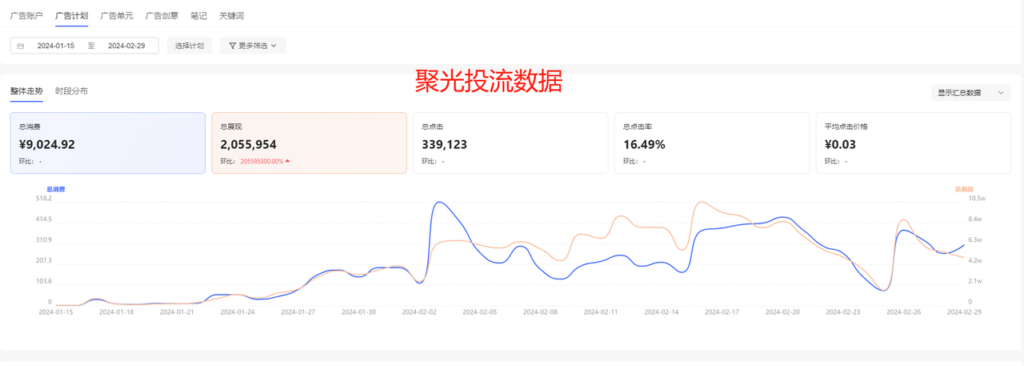The image size is (1024, 366).
Task: Click the end date 2024-02-29 field
Action: [126, 46]
